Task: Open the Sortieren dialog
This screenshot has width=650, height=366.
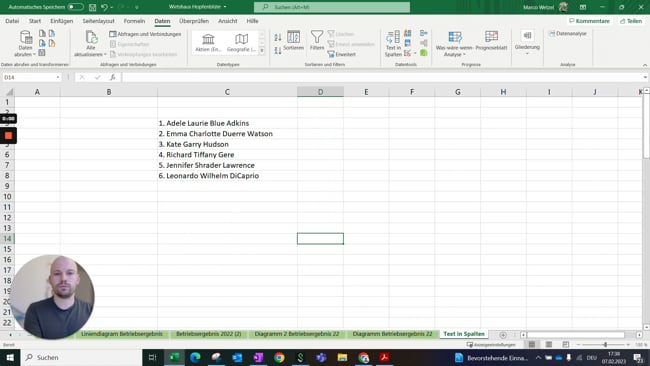Action: (293, 41)
